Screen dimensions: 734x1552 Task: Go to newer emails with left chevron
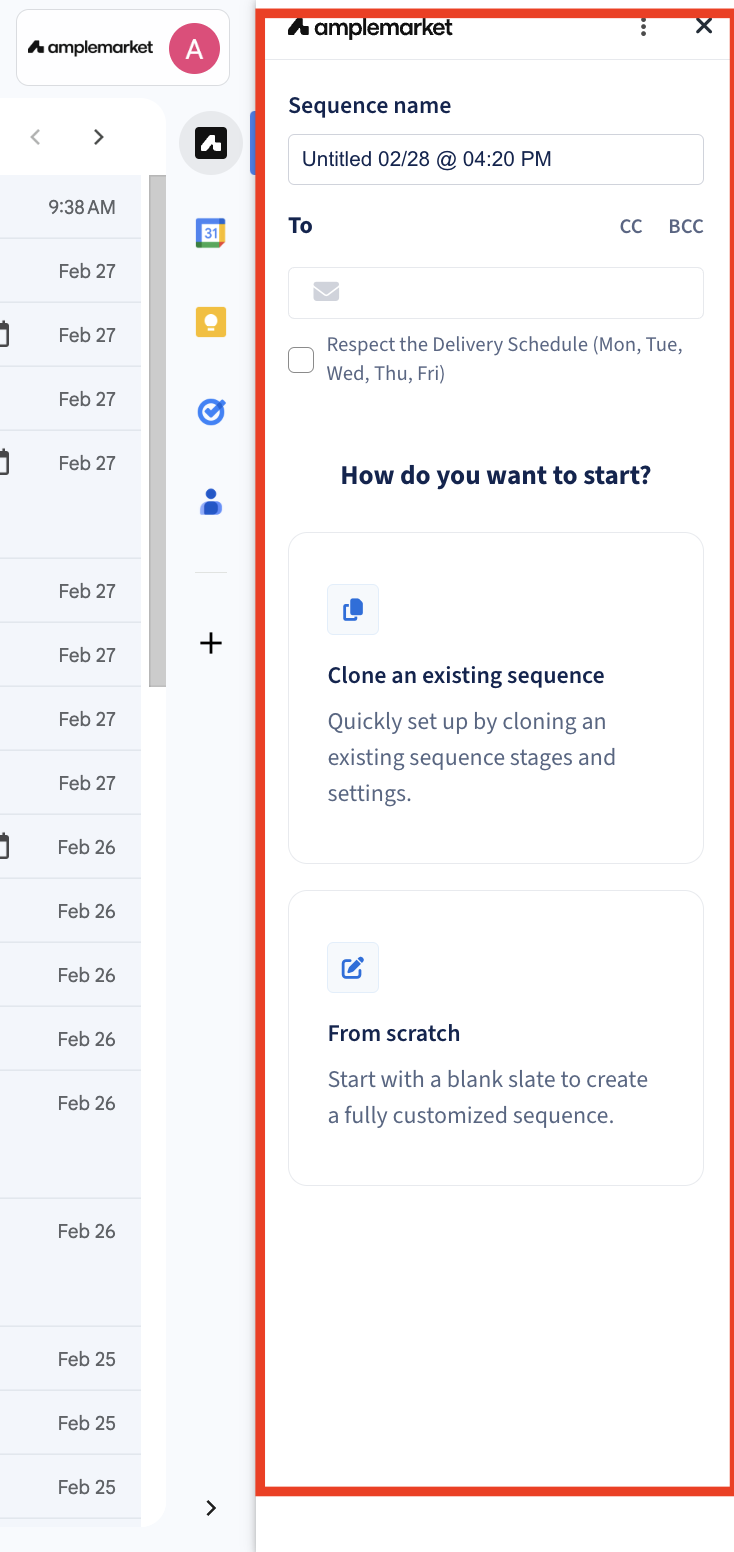36,137
